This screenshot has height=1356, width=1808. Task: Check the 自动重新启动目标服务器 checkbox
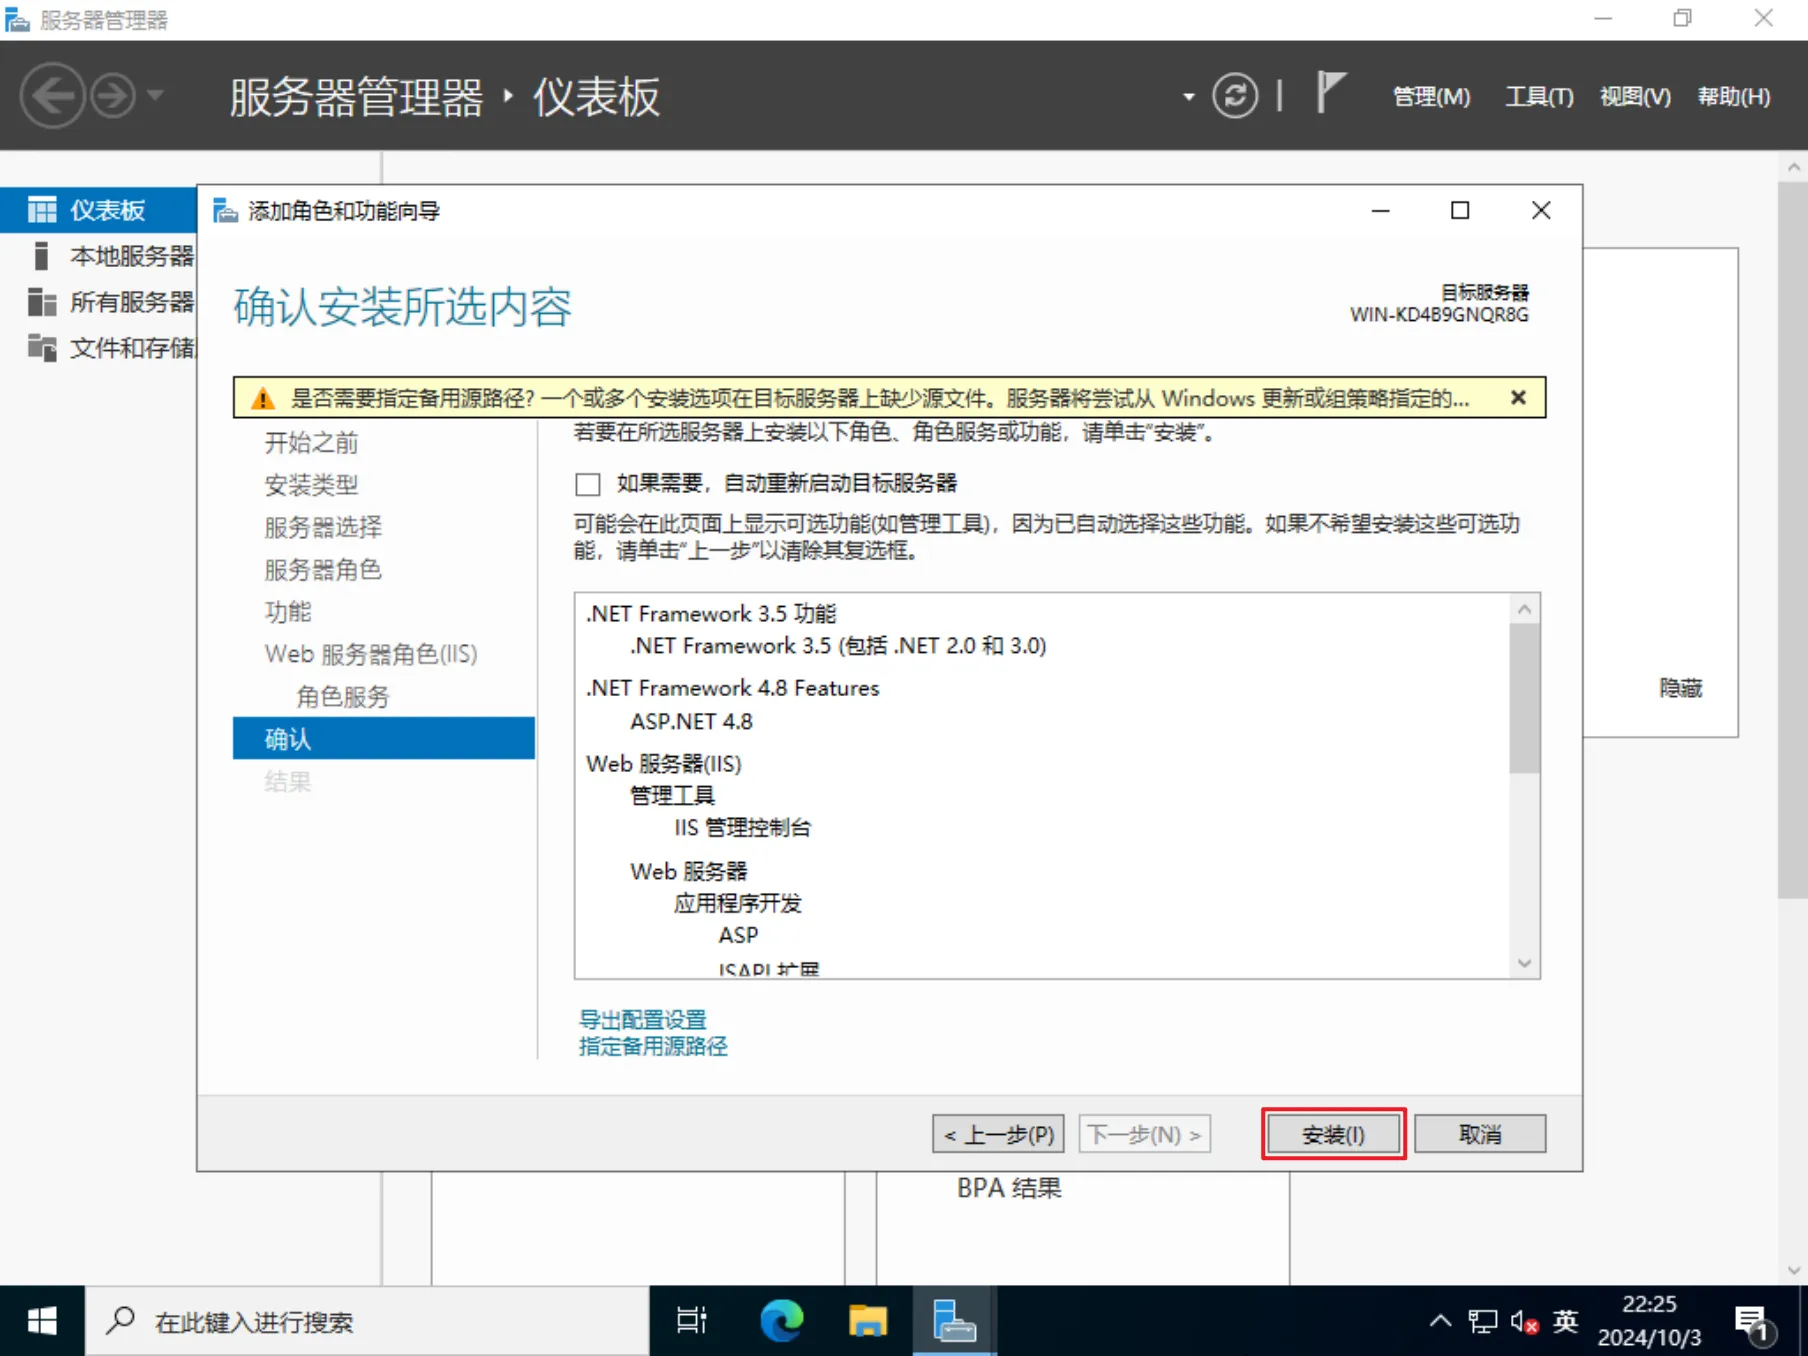click(x=588, y=484)
